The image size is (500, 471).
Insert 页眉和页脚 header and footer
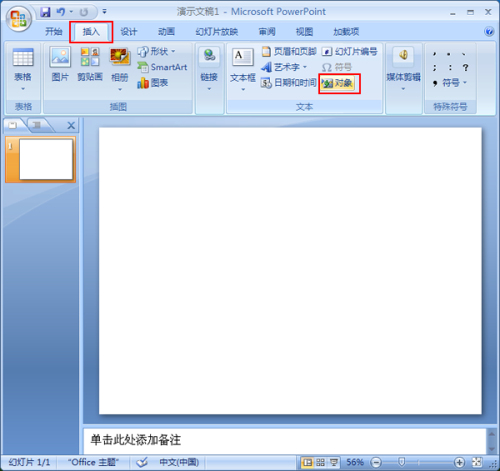[289, 51]
